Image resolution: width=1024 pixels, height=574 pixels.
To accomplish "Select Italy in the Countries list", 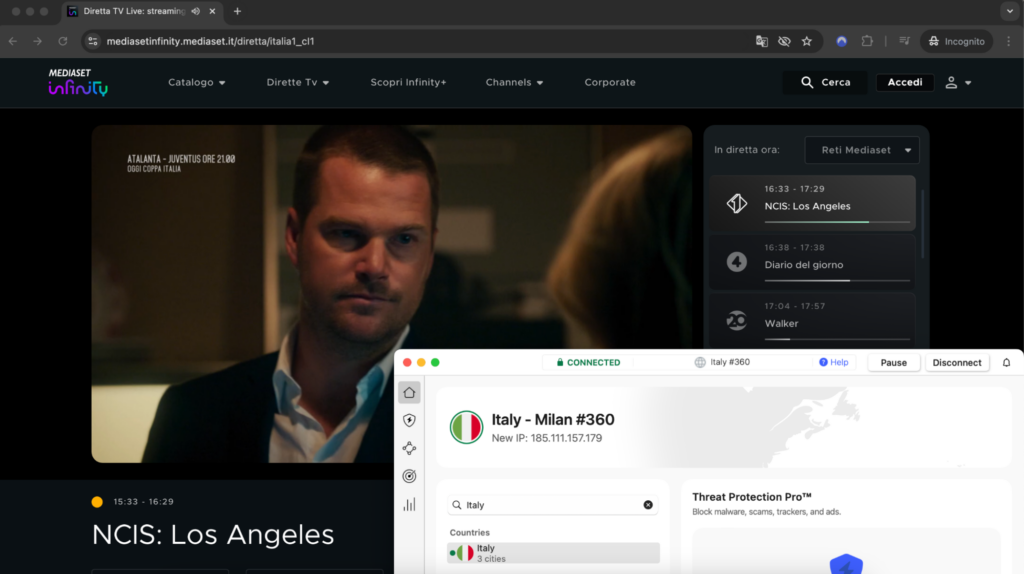I will pyautogui.click(x=553, y=553).
